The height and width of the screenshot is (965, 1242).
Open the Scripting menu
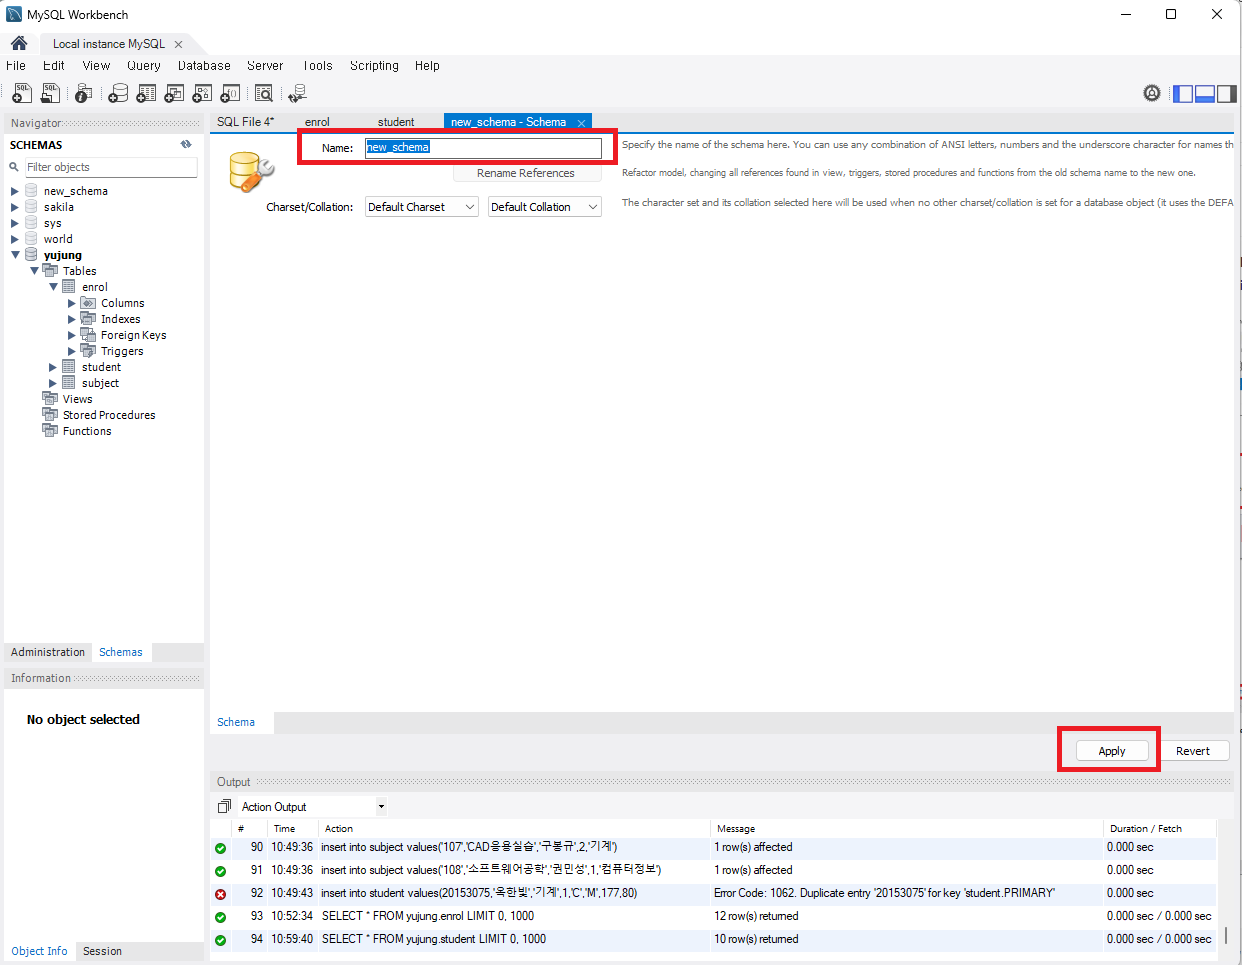(x=374, y=65)
